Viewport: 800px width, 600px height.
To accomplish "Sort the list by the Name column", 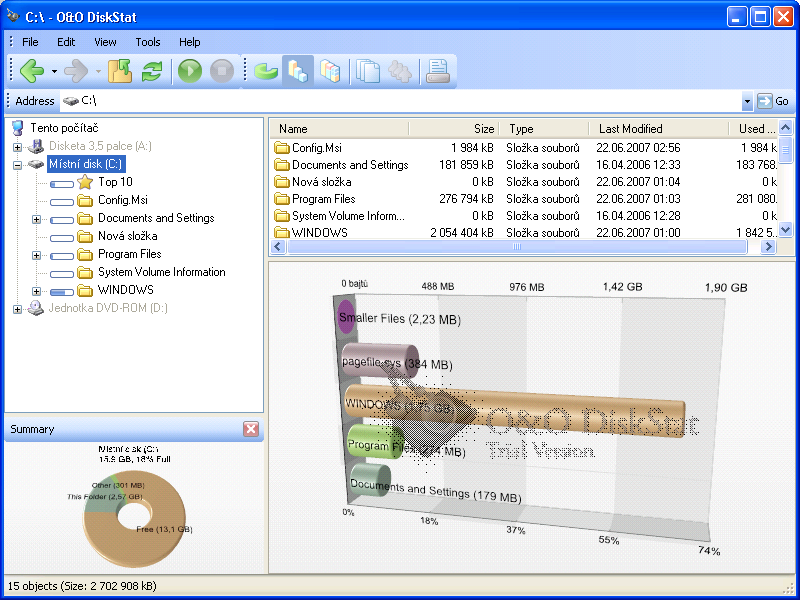I will tap(339, 129).
